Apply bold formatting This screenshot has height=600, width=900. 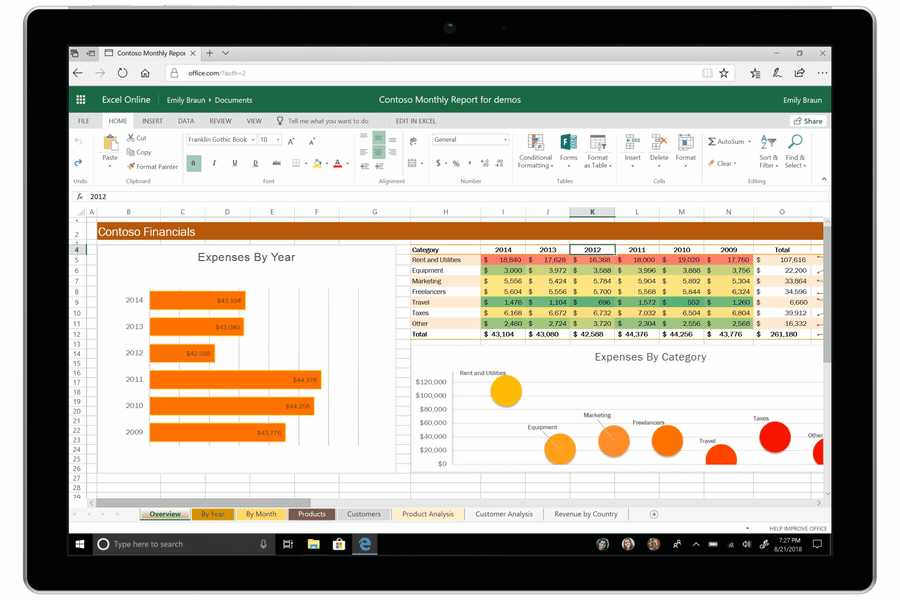coord(192,162)
